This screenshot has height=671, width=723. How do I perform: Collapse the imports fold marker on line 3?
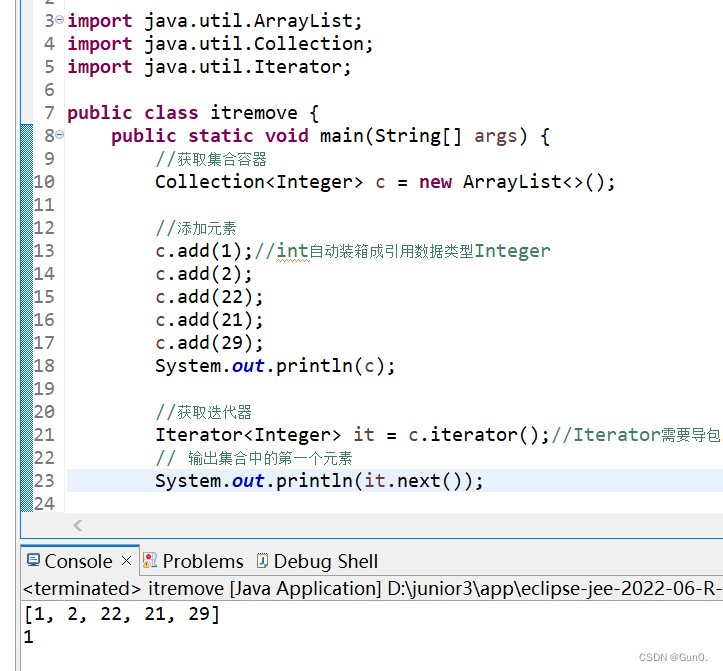59,20
